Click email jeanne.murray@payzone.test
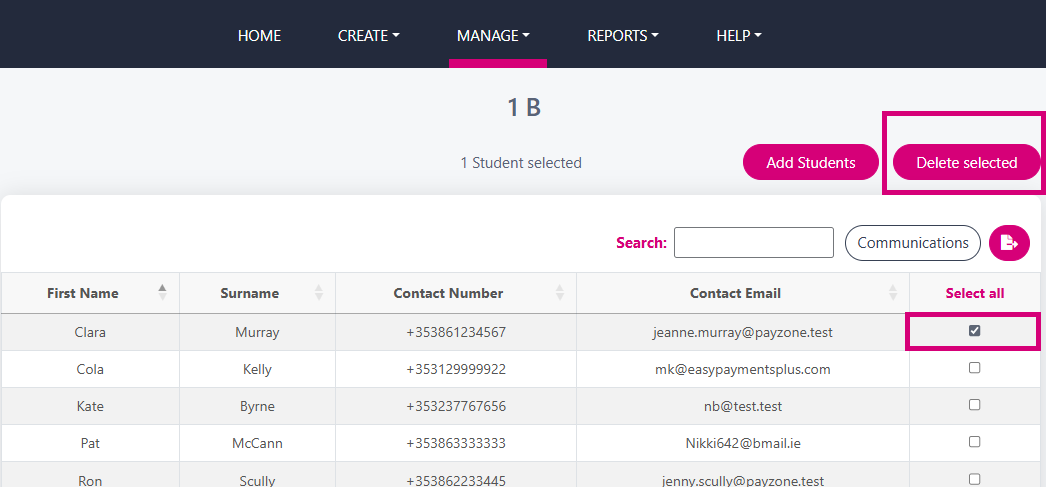1046x487 pixels. coord(742,332)
